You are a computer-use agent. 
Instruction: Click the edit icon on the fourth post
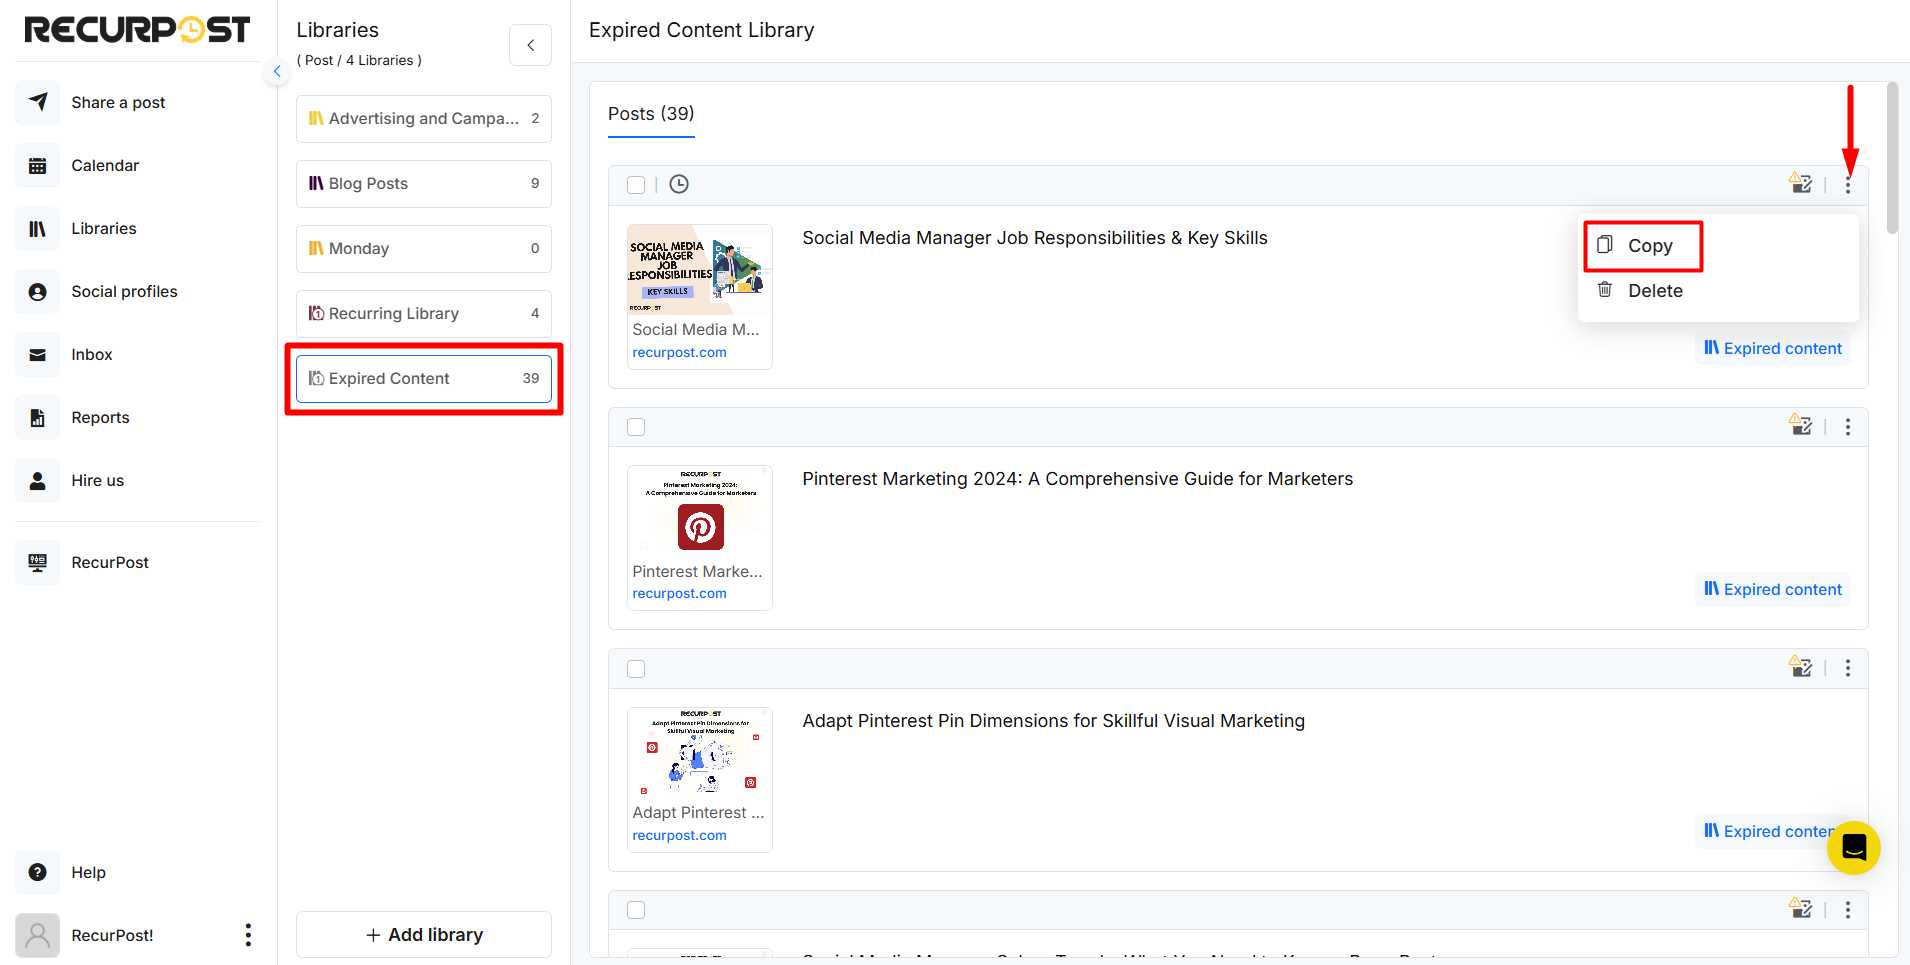pos(1801,909)
